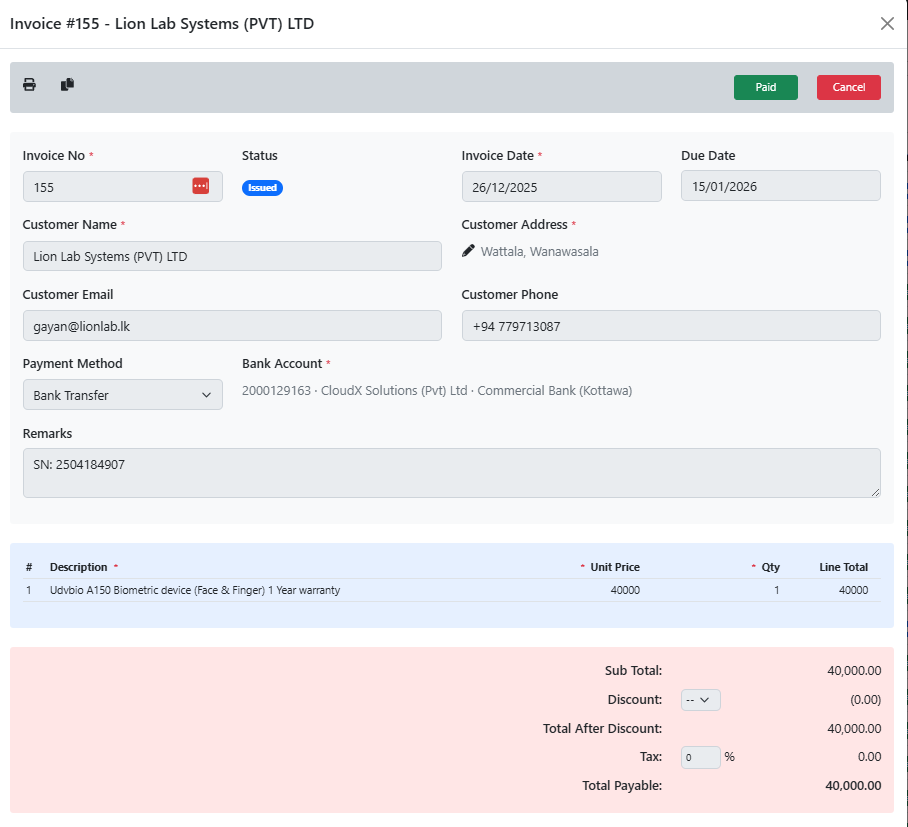Click the pencil icon beside Customer Address
Viewport: 908px width, 827px height.
point(467,250)
